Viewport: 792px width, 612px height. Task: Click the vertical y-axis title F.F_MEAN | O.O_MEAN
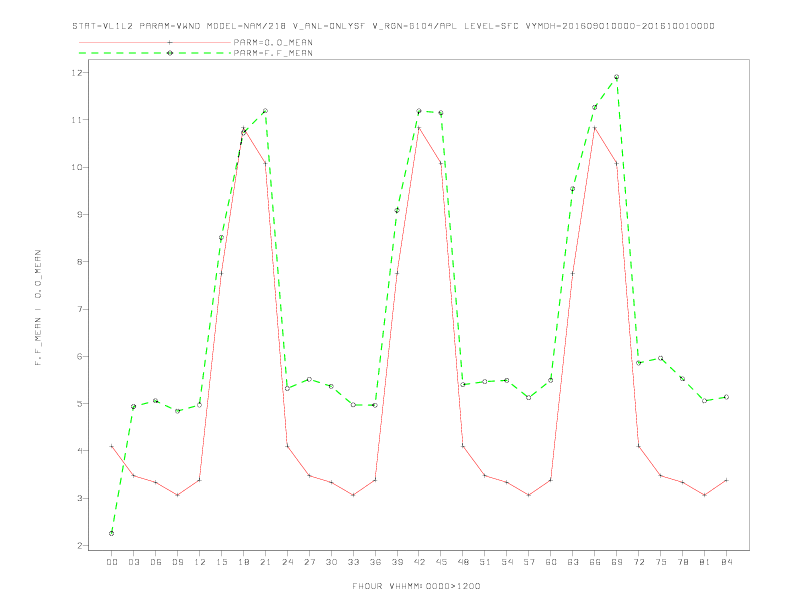click(38, 308)
